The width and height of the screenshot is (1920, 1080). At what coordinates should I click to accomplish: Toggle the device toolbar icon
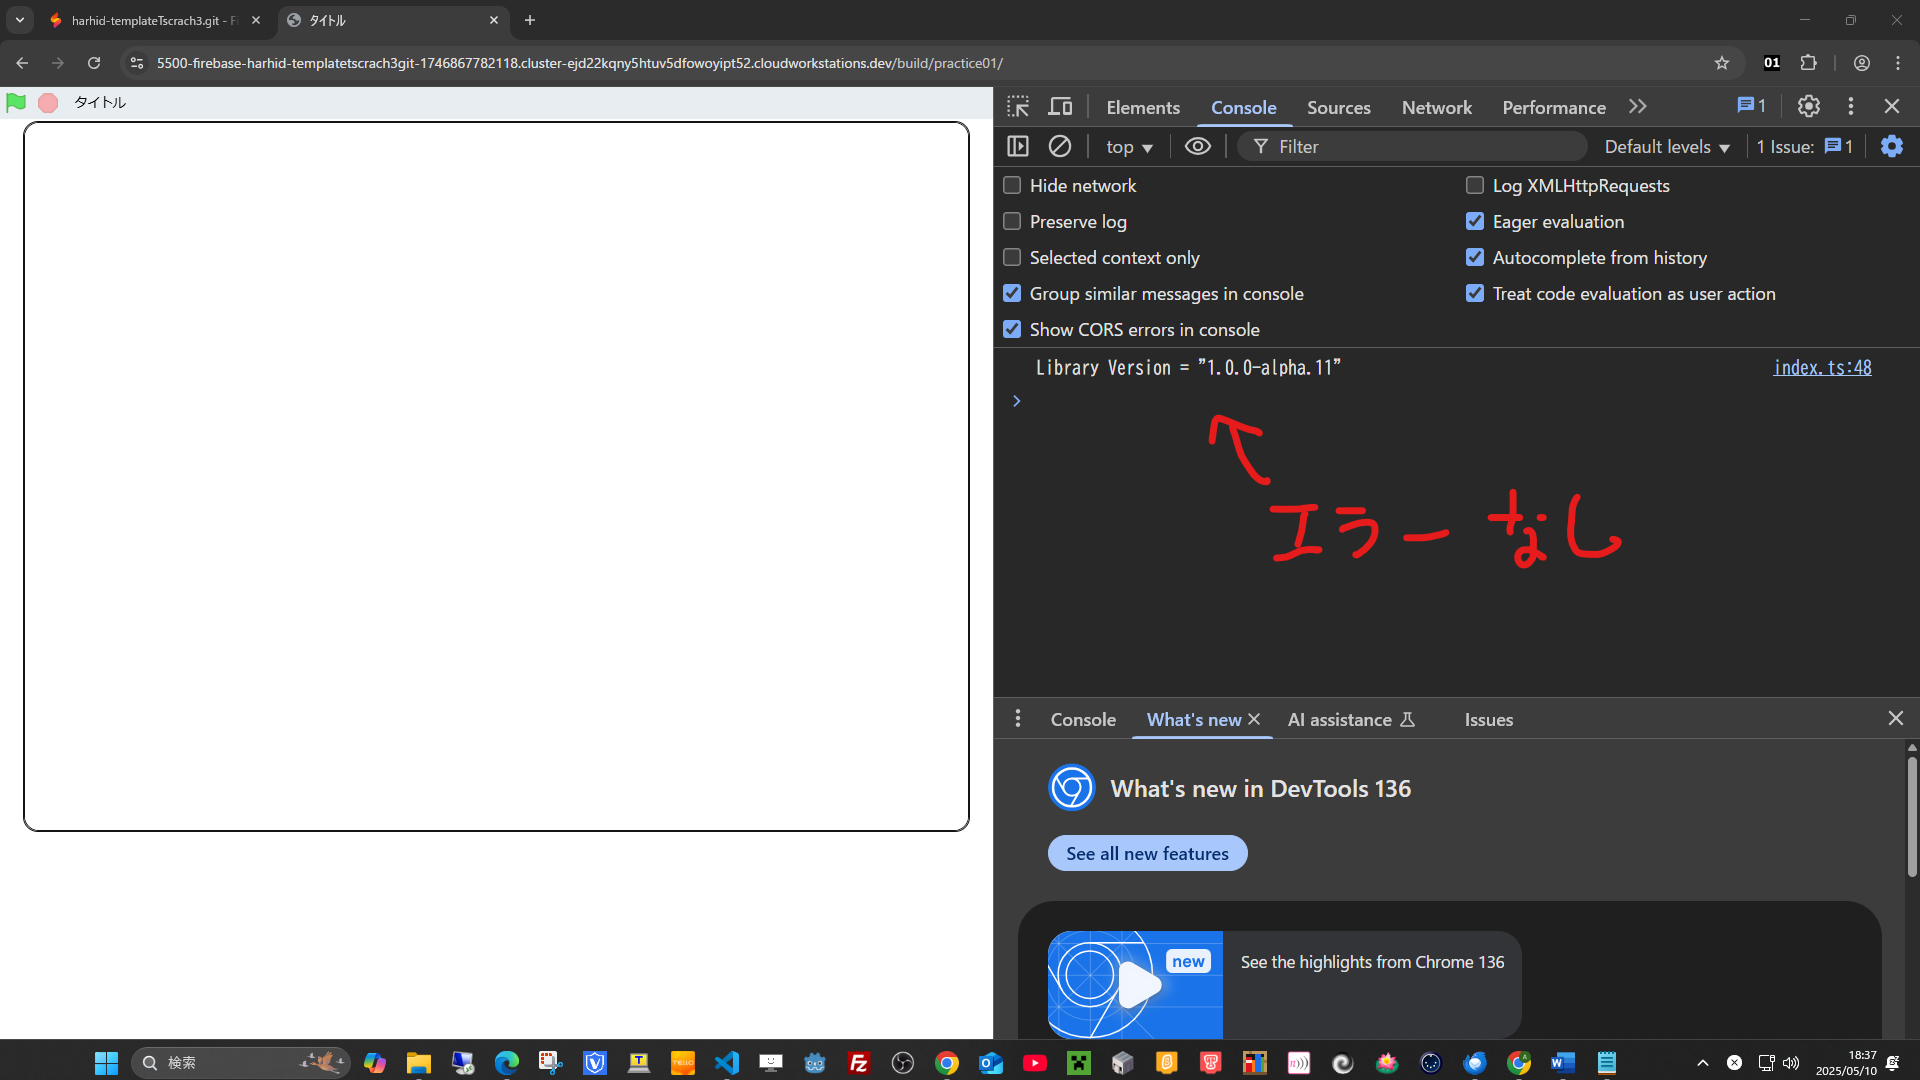click(x=1060, y=107)
